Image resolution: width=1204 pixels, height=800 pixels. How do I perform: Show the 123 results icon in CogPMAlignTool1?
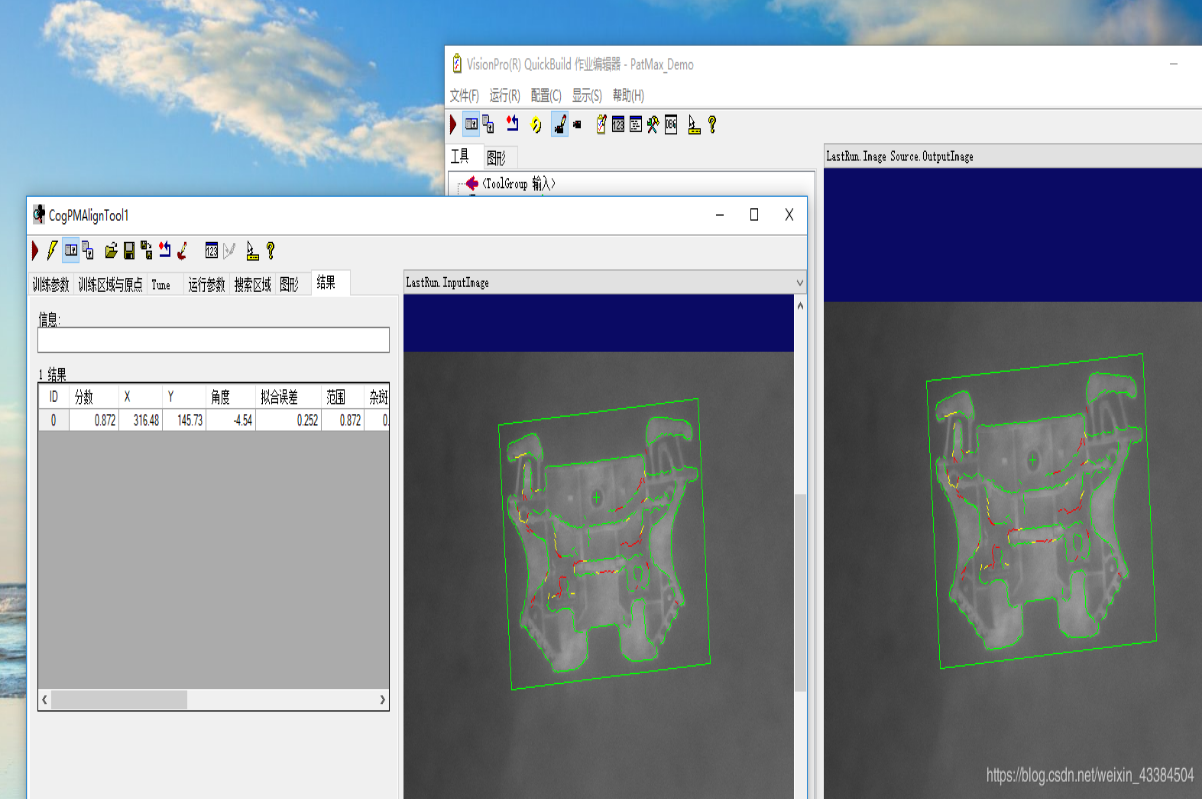212,250
